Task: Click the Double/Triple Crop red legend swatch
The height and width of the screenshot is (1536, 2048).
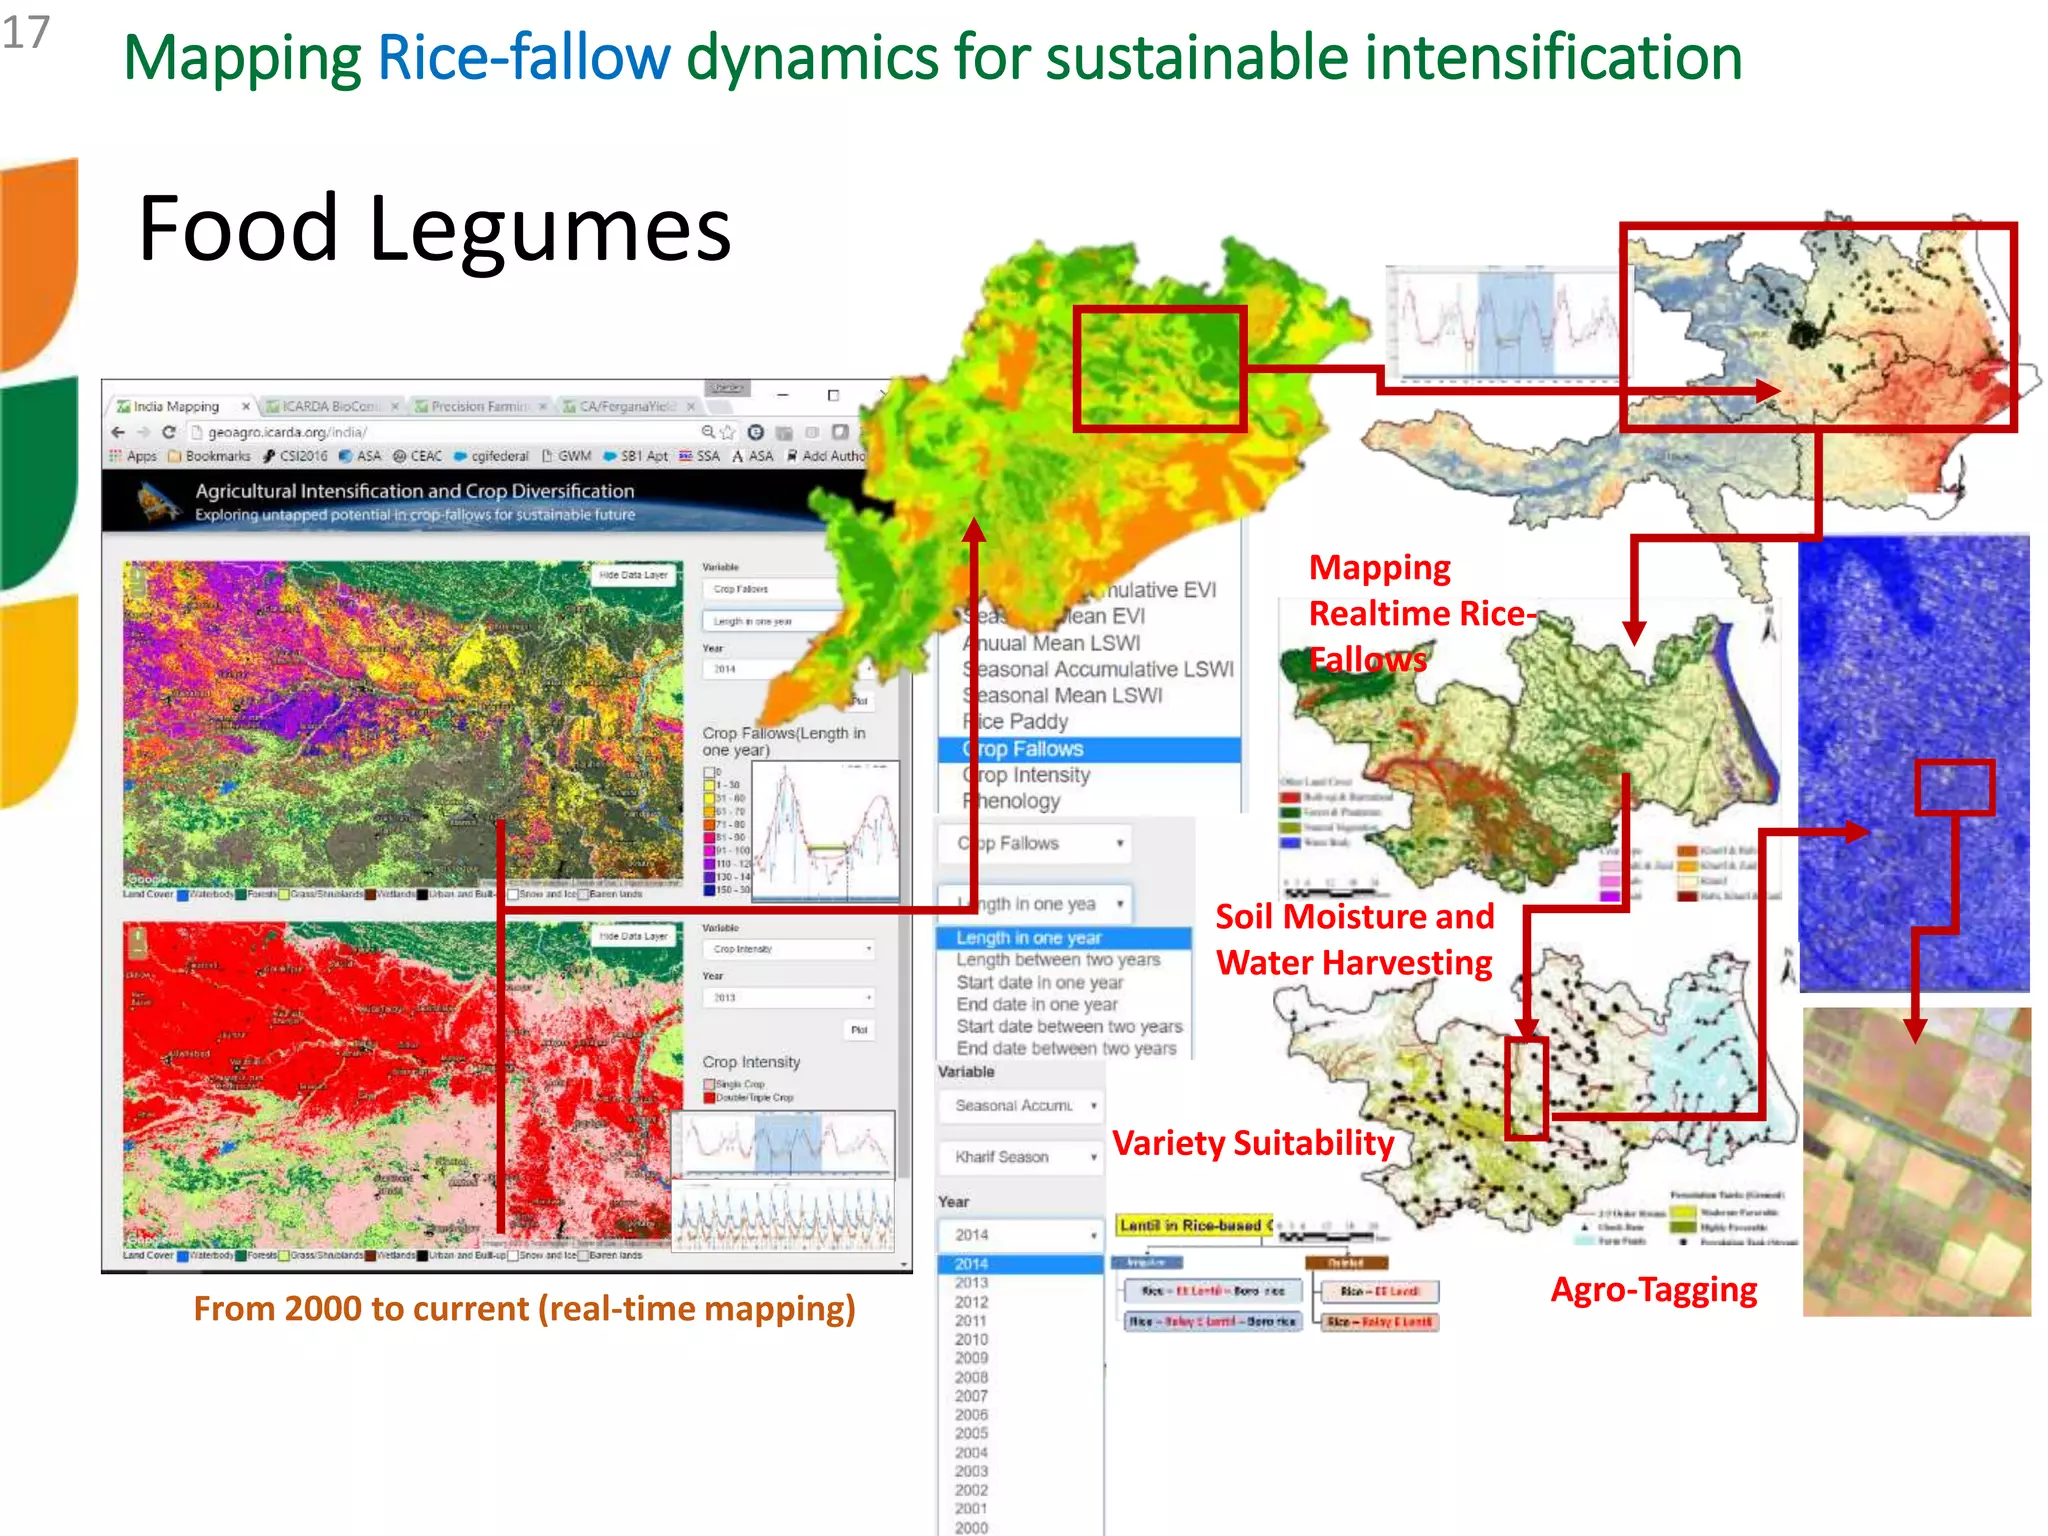Action: click(x=709, y=1098)
